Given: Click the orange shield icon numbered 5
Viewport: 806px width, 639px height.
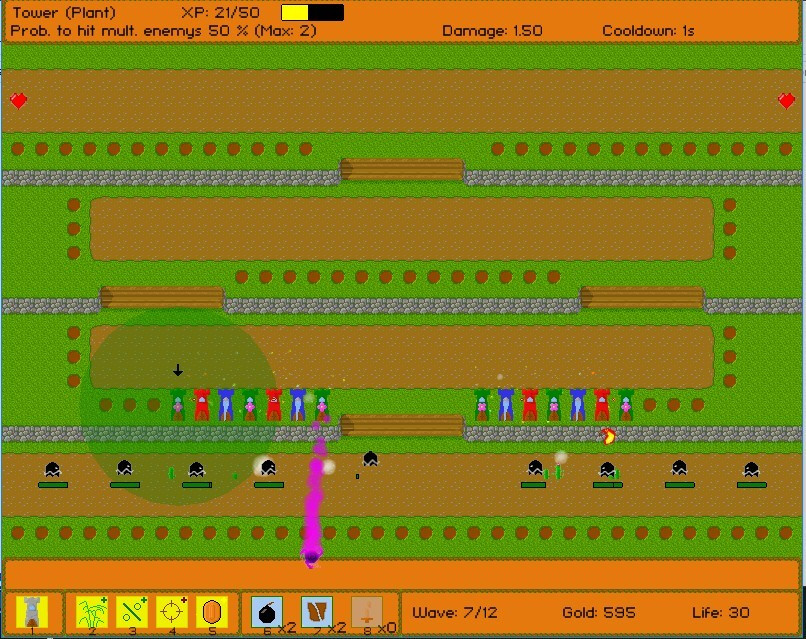Looking at the screenshot, I should pos(212,611).
